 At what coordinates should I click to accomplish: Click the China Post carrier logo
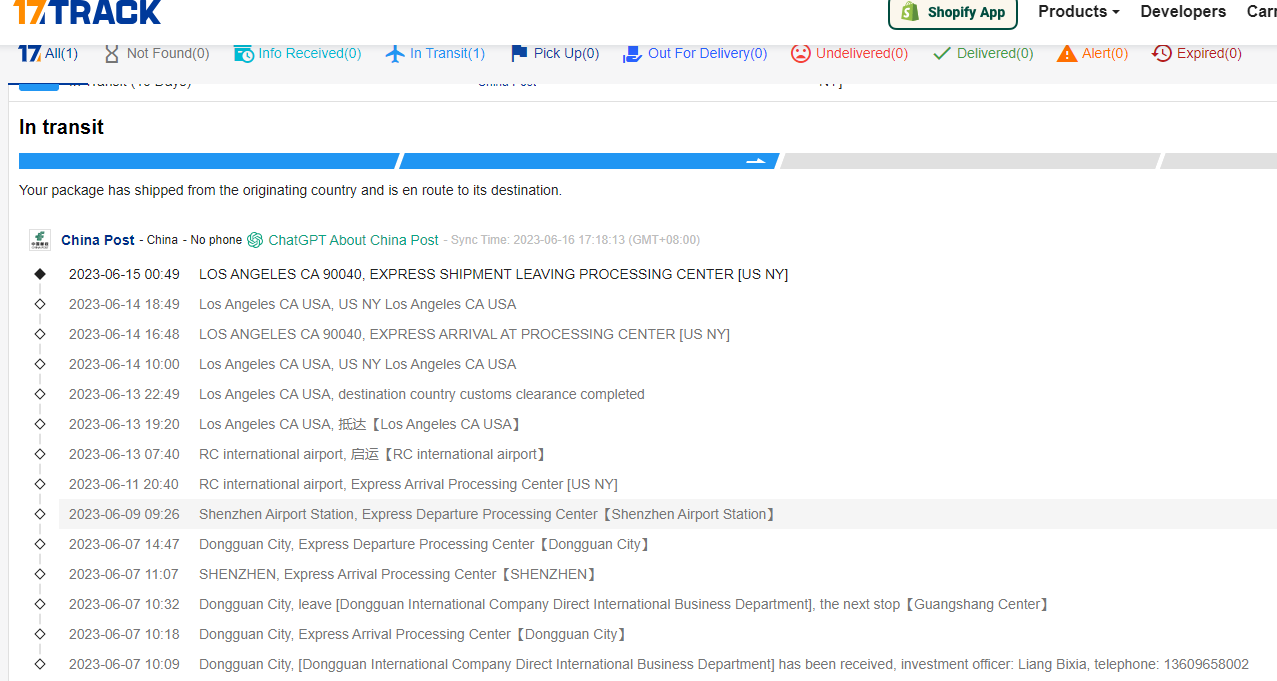(40, 240)
